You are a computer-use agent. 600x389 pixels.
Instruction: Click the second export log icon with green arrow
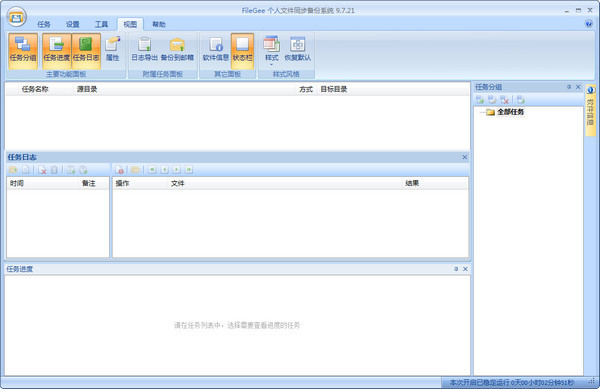pyautogui.click(x=83, y=170)
